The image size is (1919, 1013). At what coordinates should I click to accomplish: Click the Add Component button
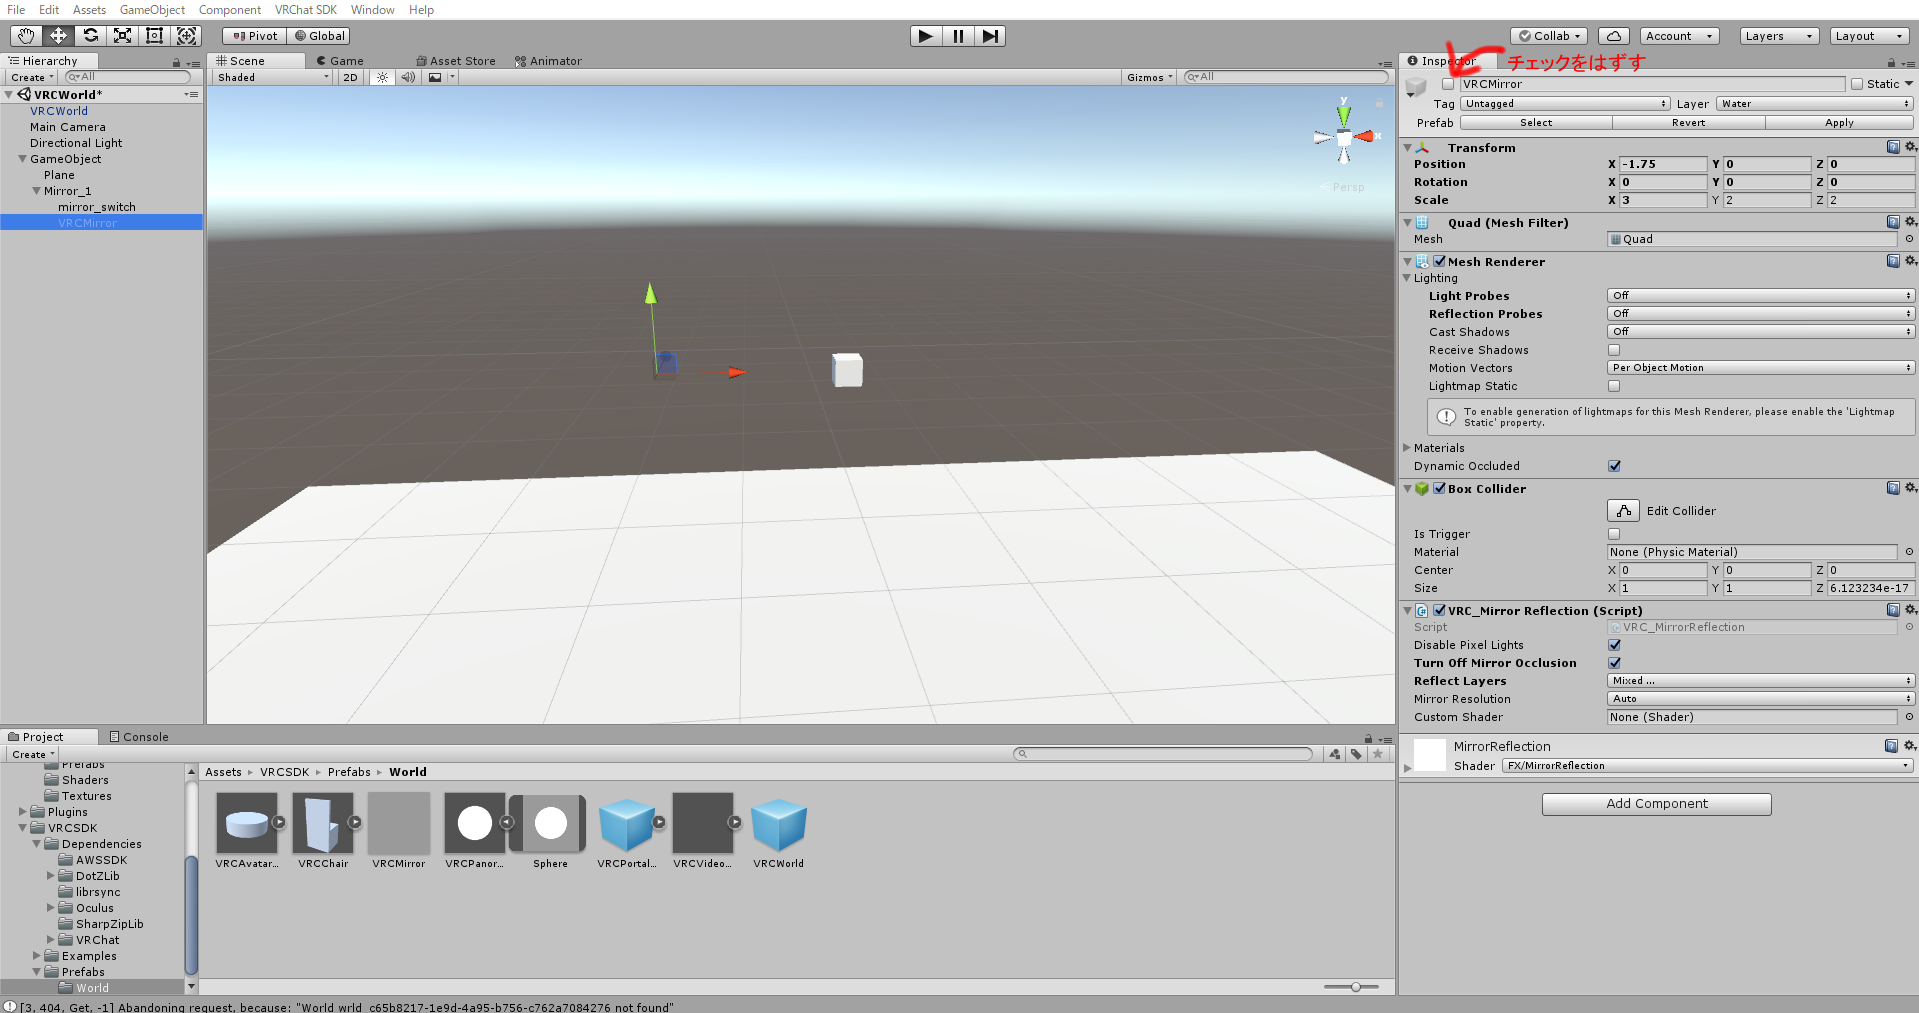(1656, 804)
